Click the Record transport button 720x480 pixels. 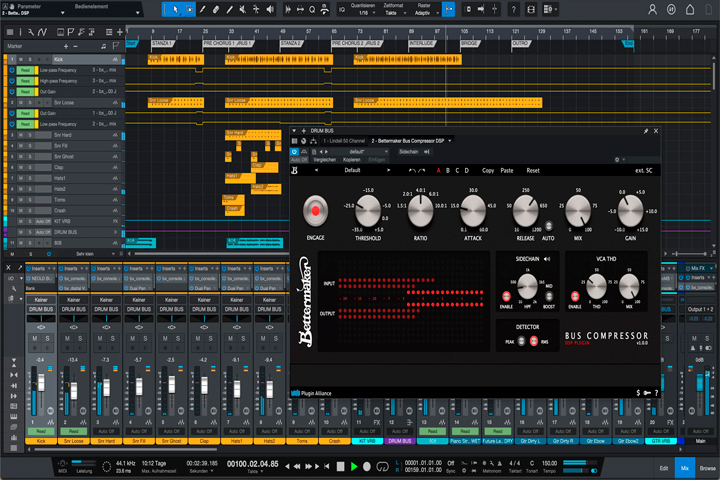pos(367,467)
